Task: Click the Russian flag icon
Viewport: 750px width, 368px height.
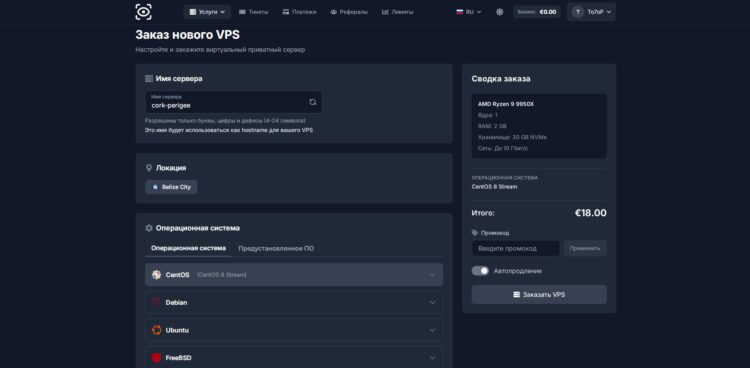Action: 460,12
